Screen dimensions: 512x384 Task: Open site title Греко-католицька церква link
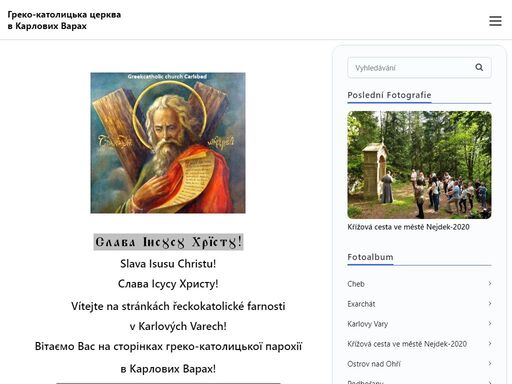64,20
